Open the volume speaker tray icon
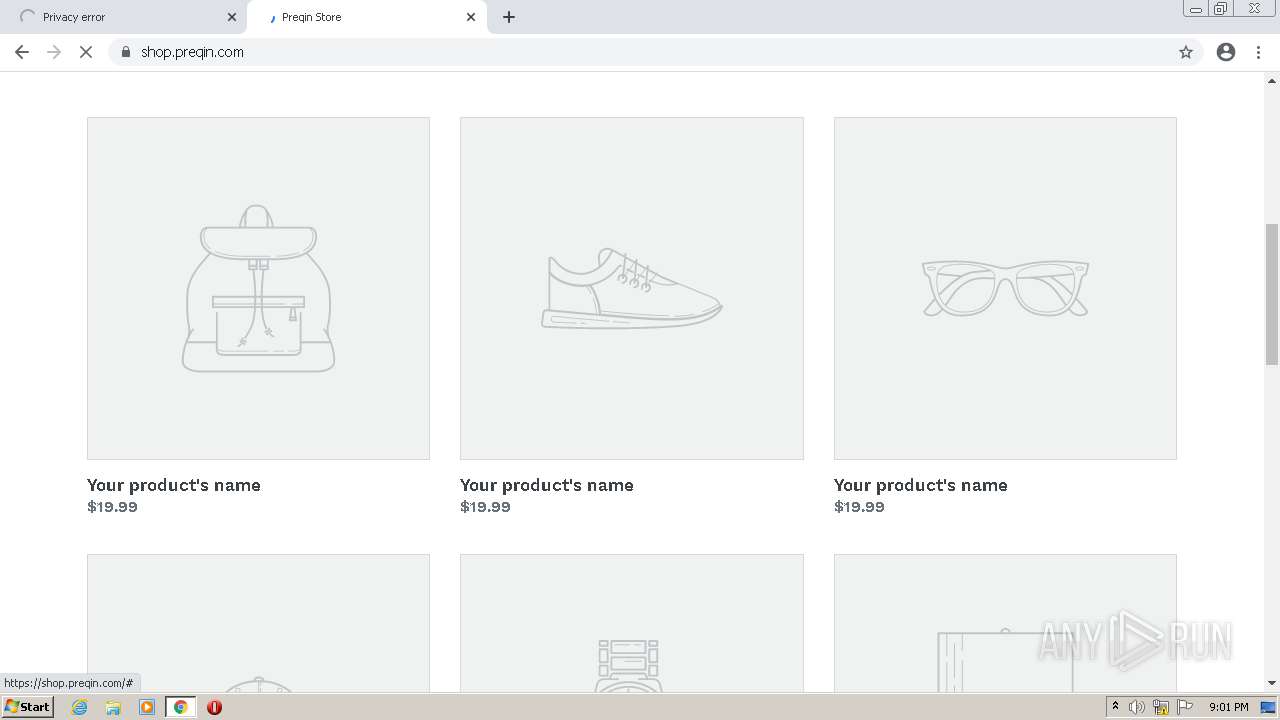This screenshot has height=720, width=1280. 1137,707
